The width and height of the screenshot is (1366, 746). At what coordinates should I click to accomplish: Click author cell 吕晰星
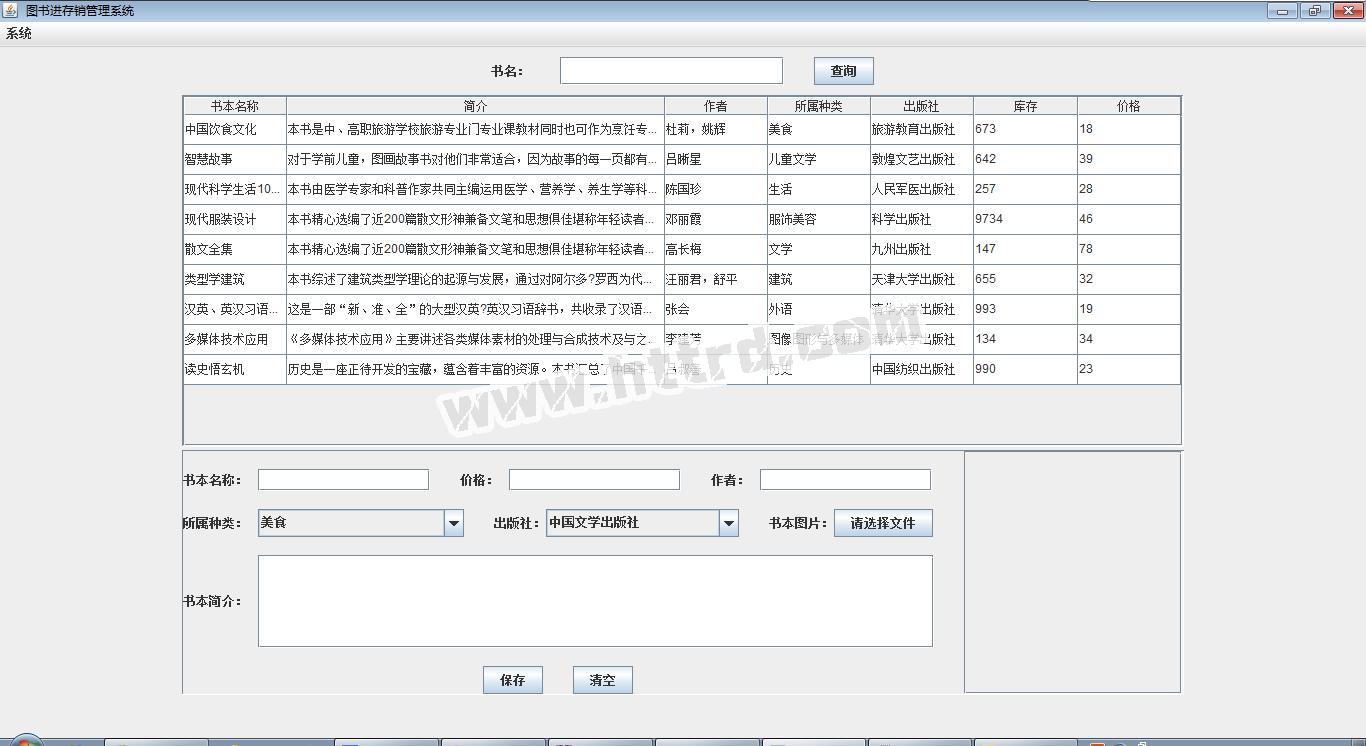pos(716,159)
